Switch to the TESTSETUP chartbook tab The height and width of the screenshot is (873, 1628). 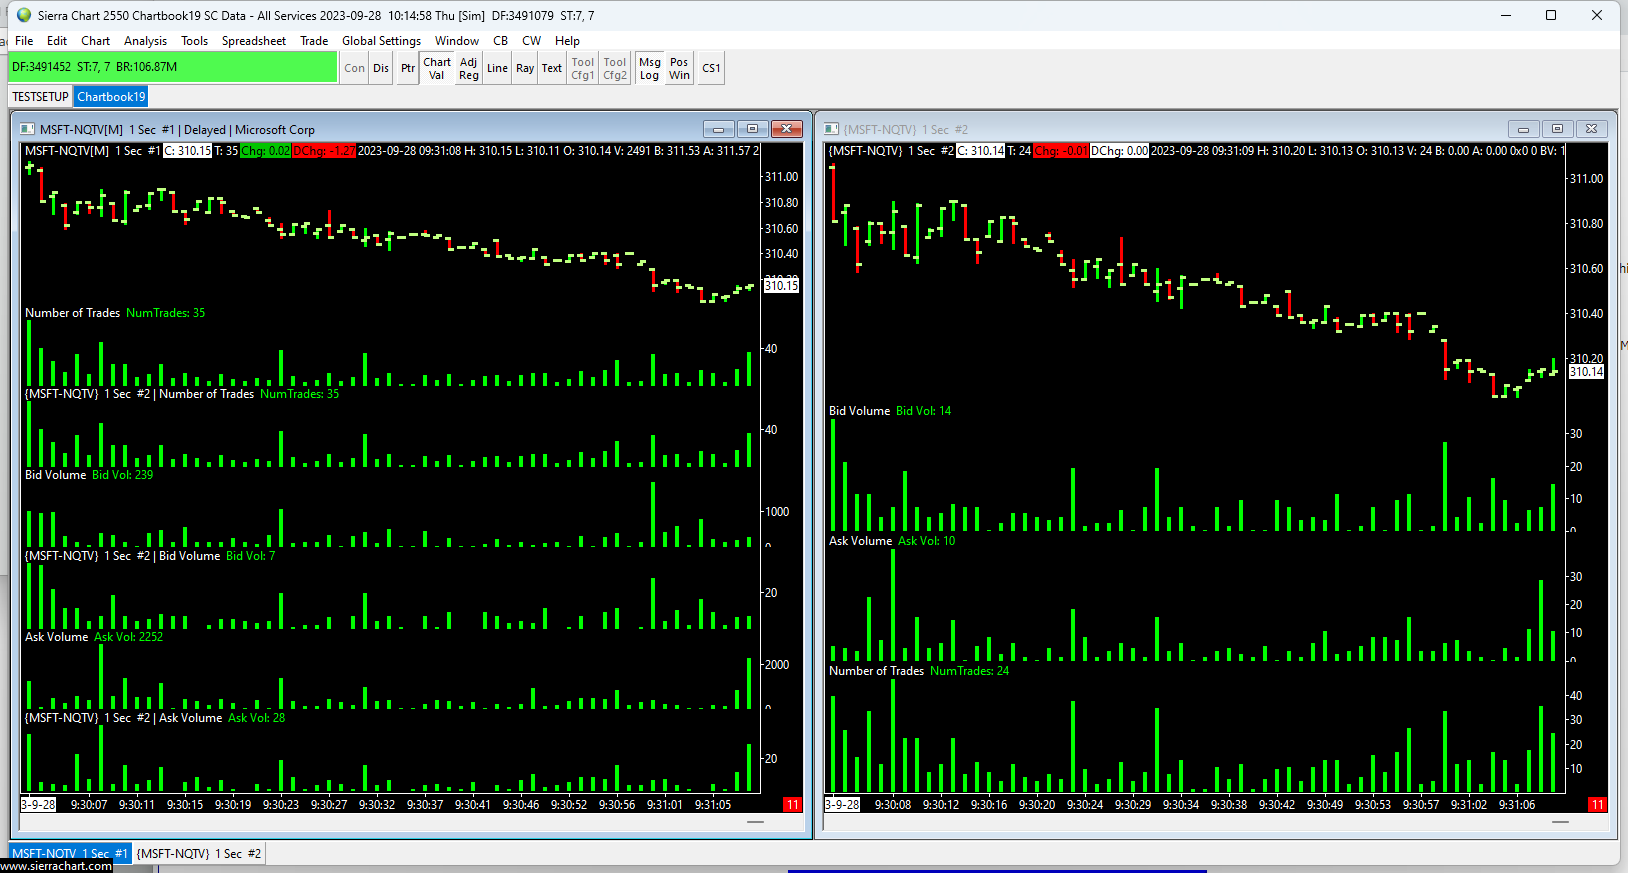tap(41, 97)
